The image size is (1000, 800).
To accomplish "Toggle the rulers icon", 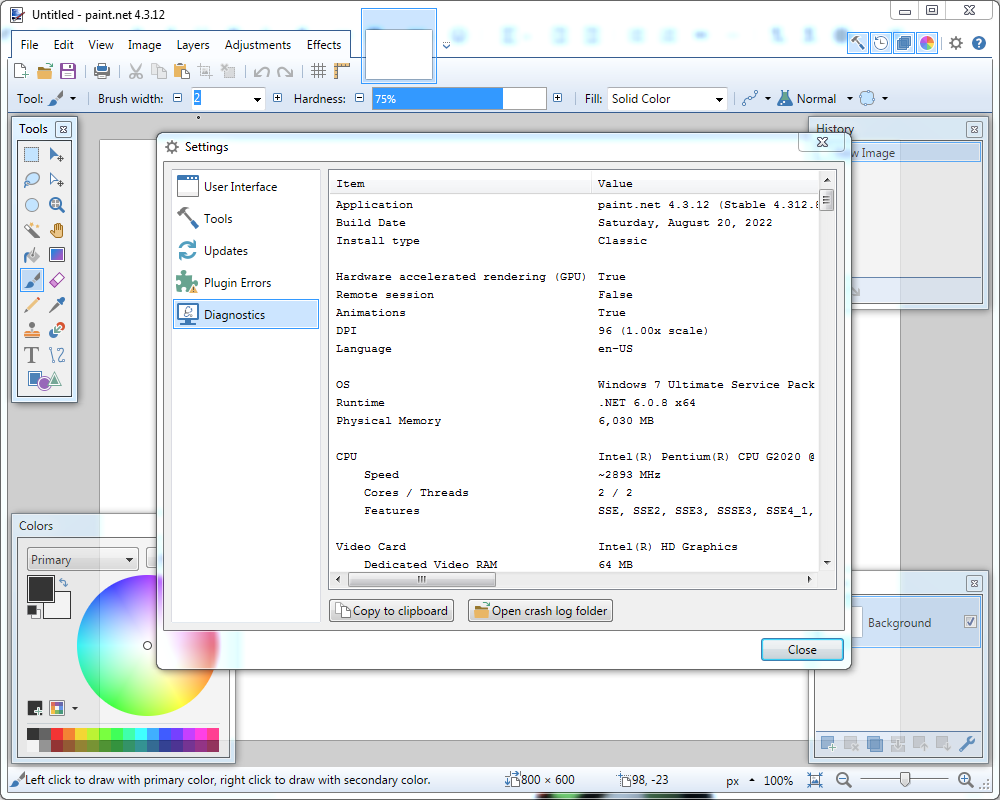I will 342,71.
